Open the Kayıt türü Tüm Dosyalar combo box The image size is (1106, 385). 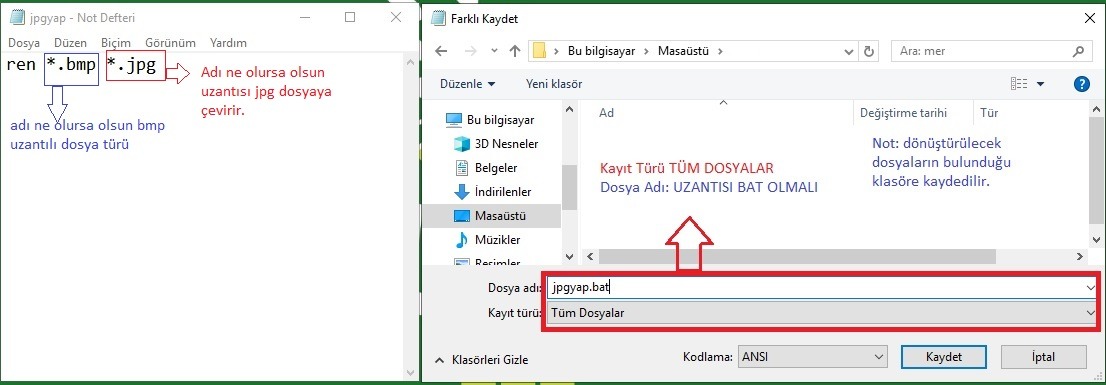822,312
